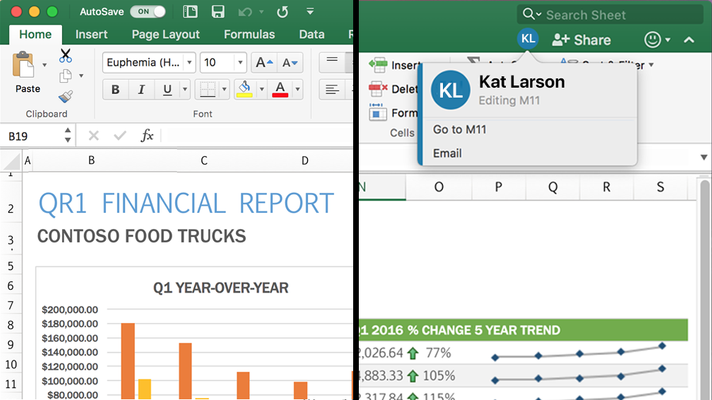Click the top align icon
Image resolution: width=712 pixels, height=400 pixels.
point(332,62)
